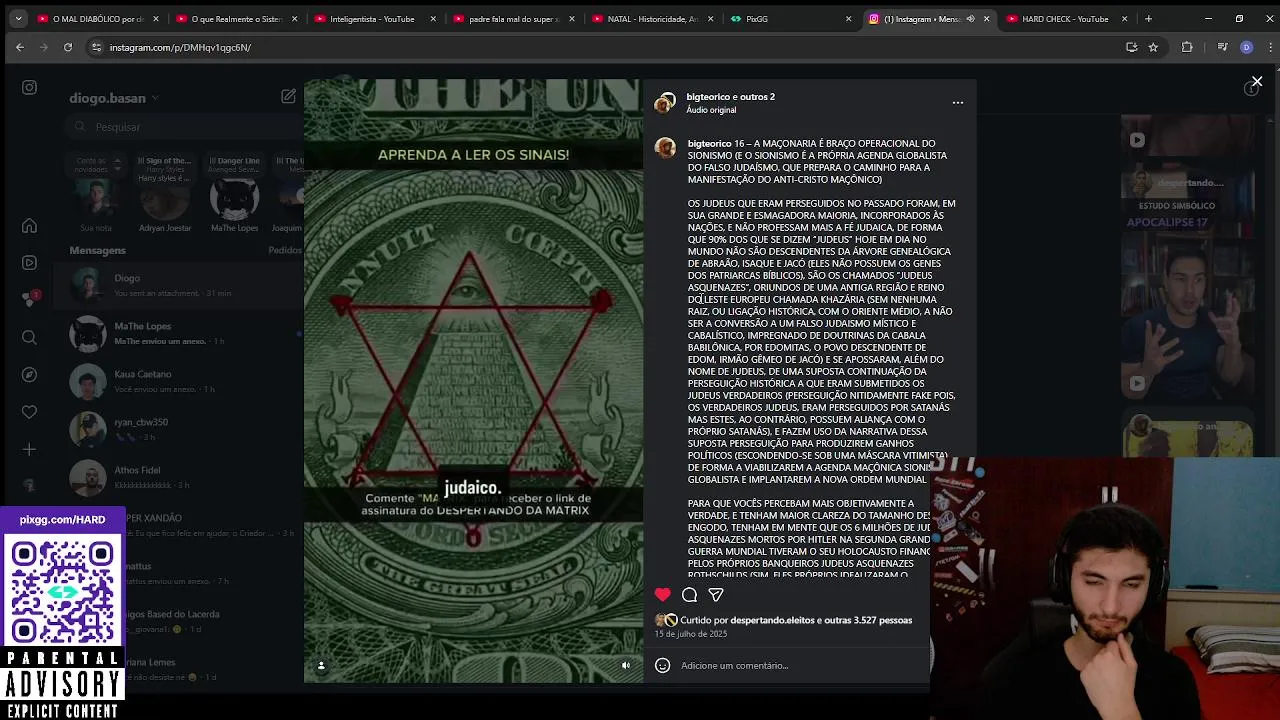Create a new post with plus icon

click(x=29, y=450)
